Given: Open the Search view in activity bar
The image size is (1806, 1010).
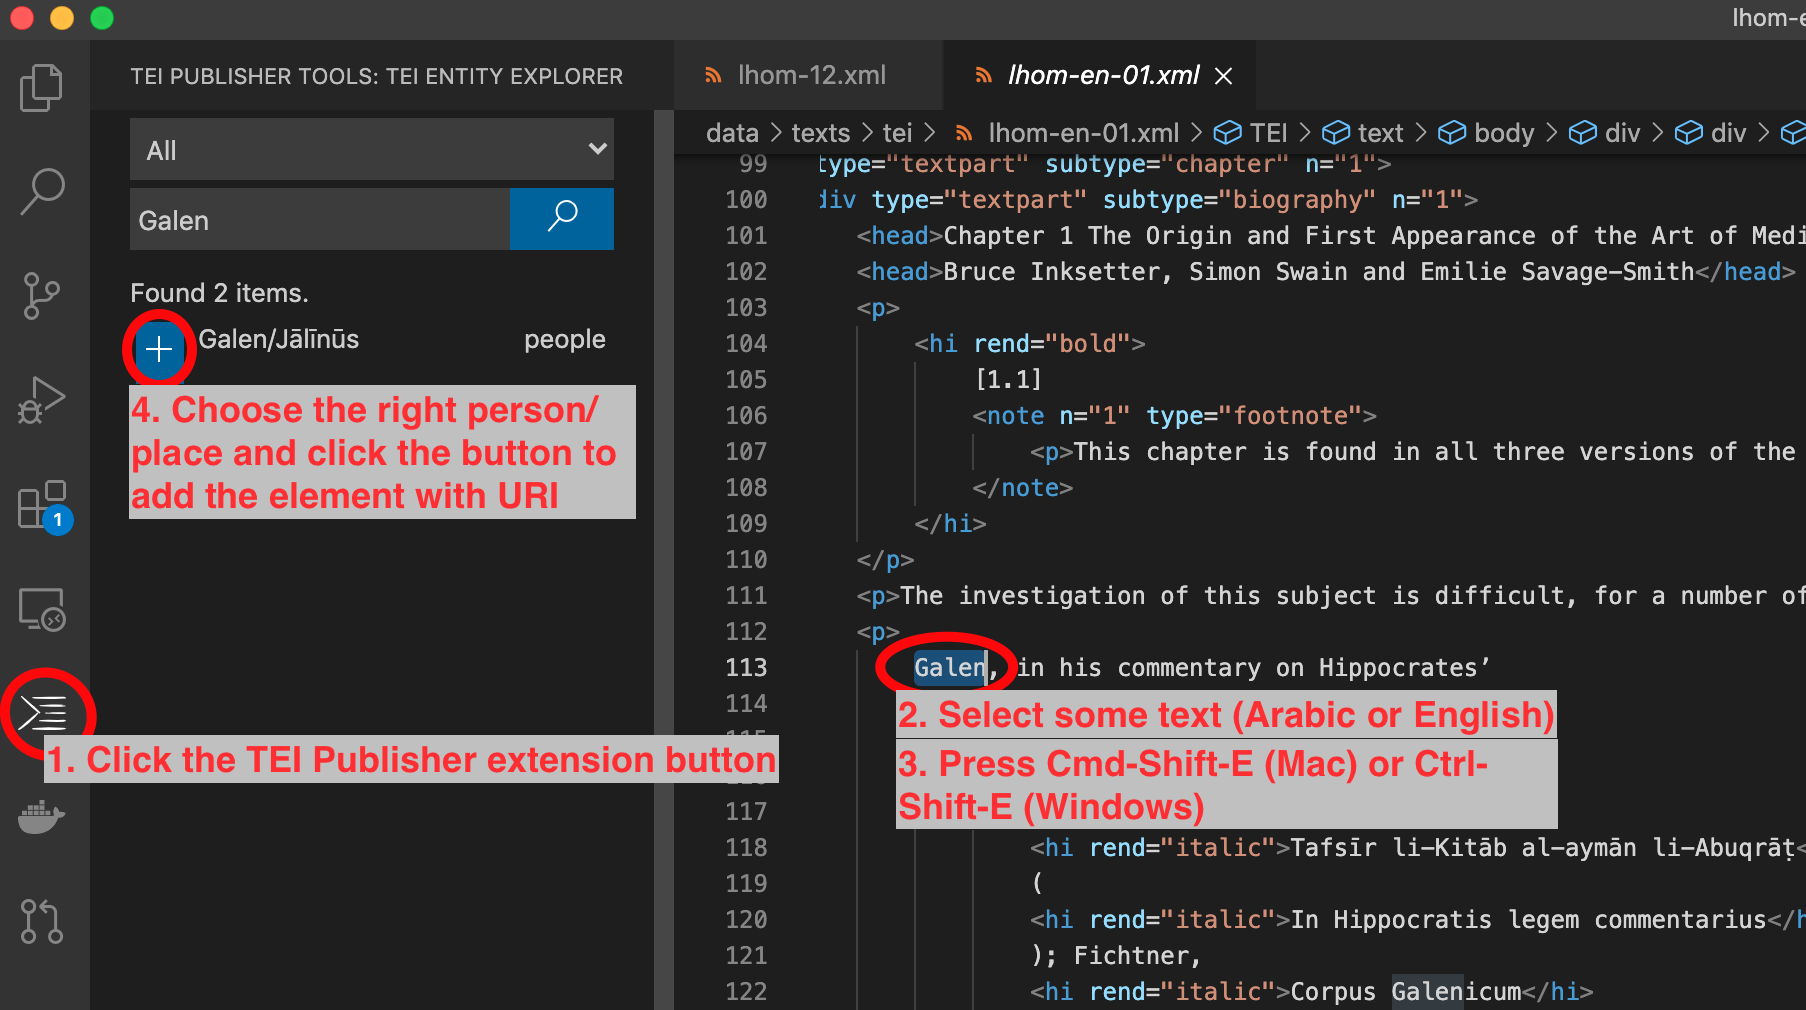Looking at the screenshot, I should click(x=41, y=191).
